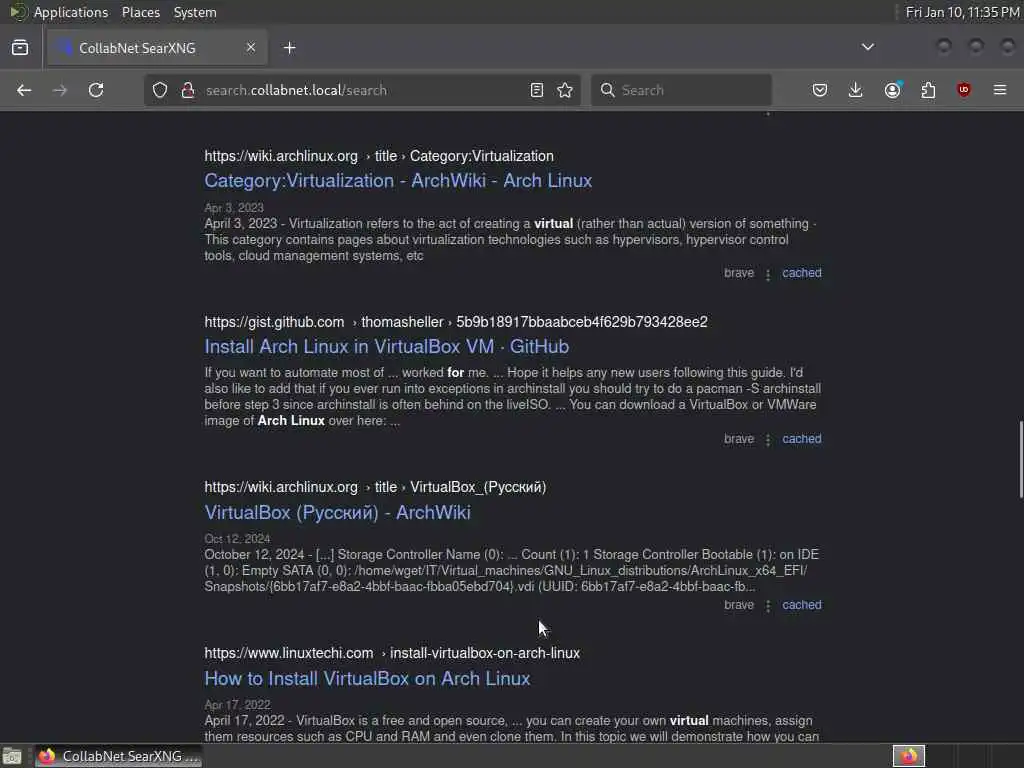
Task: Reload the current page
Action: 96,90
